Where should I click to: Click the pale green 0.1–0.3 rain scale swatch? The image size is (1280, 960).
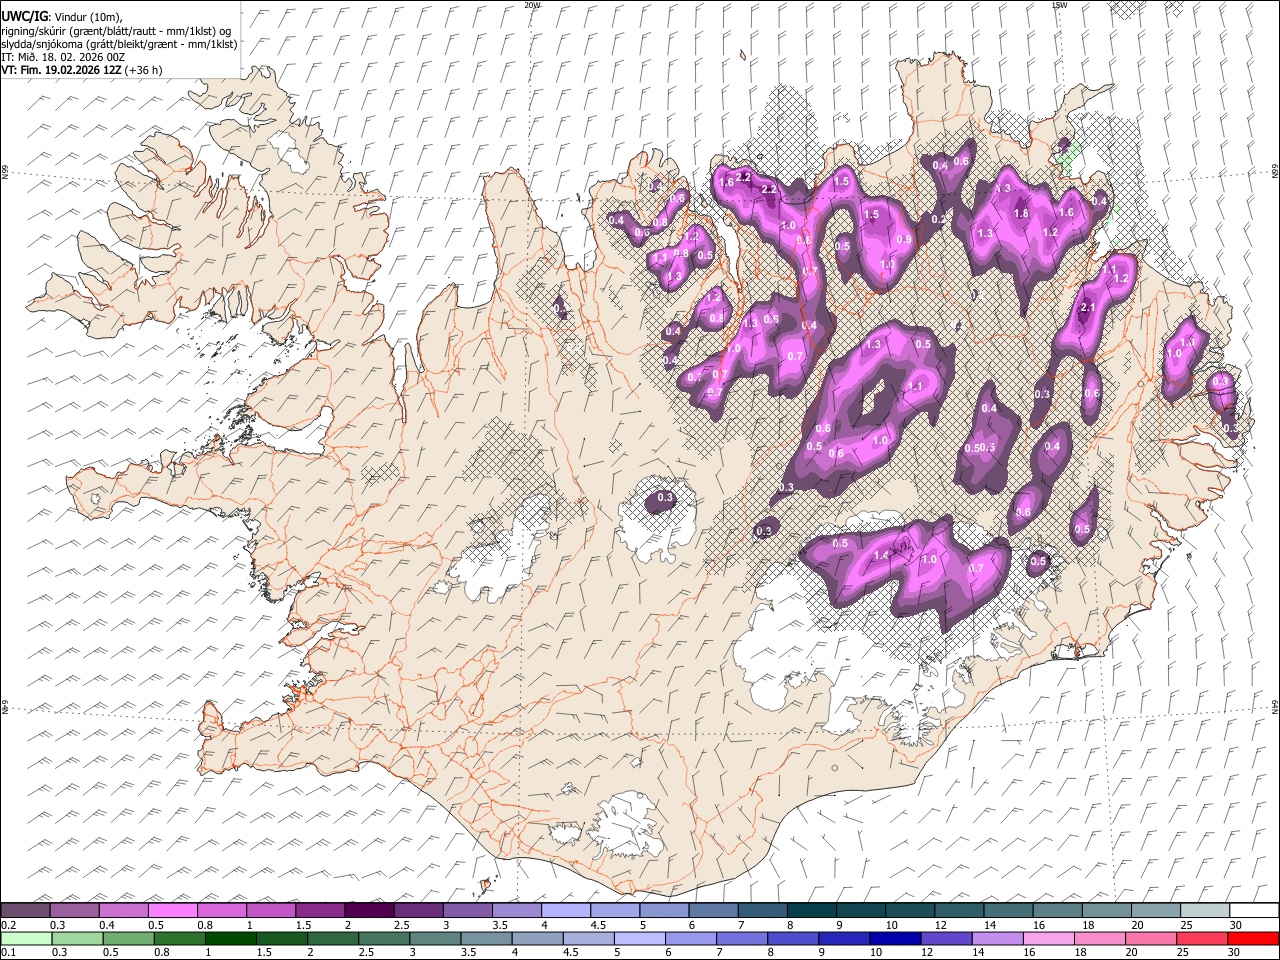pos(25,938)
